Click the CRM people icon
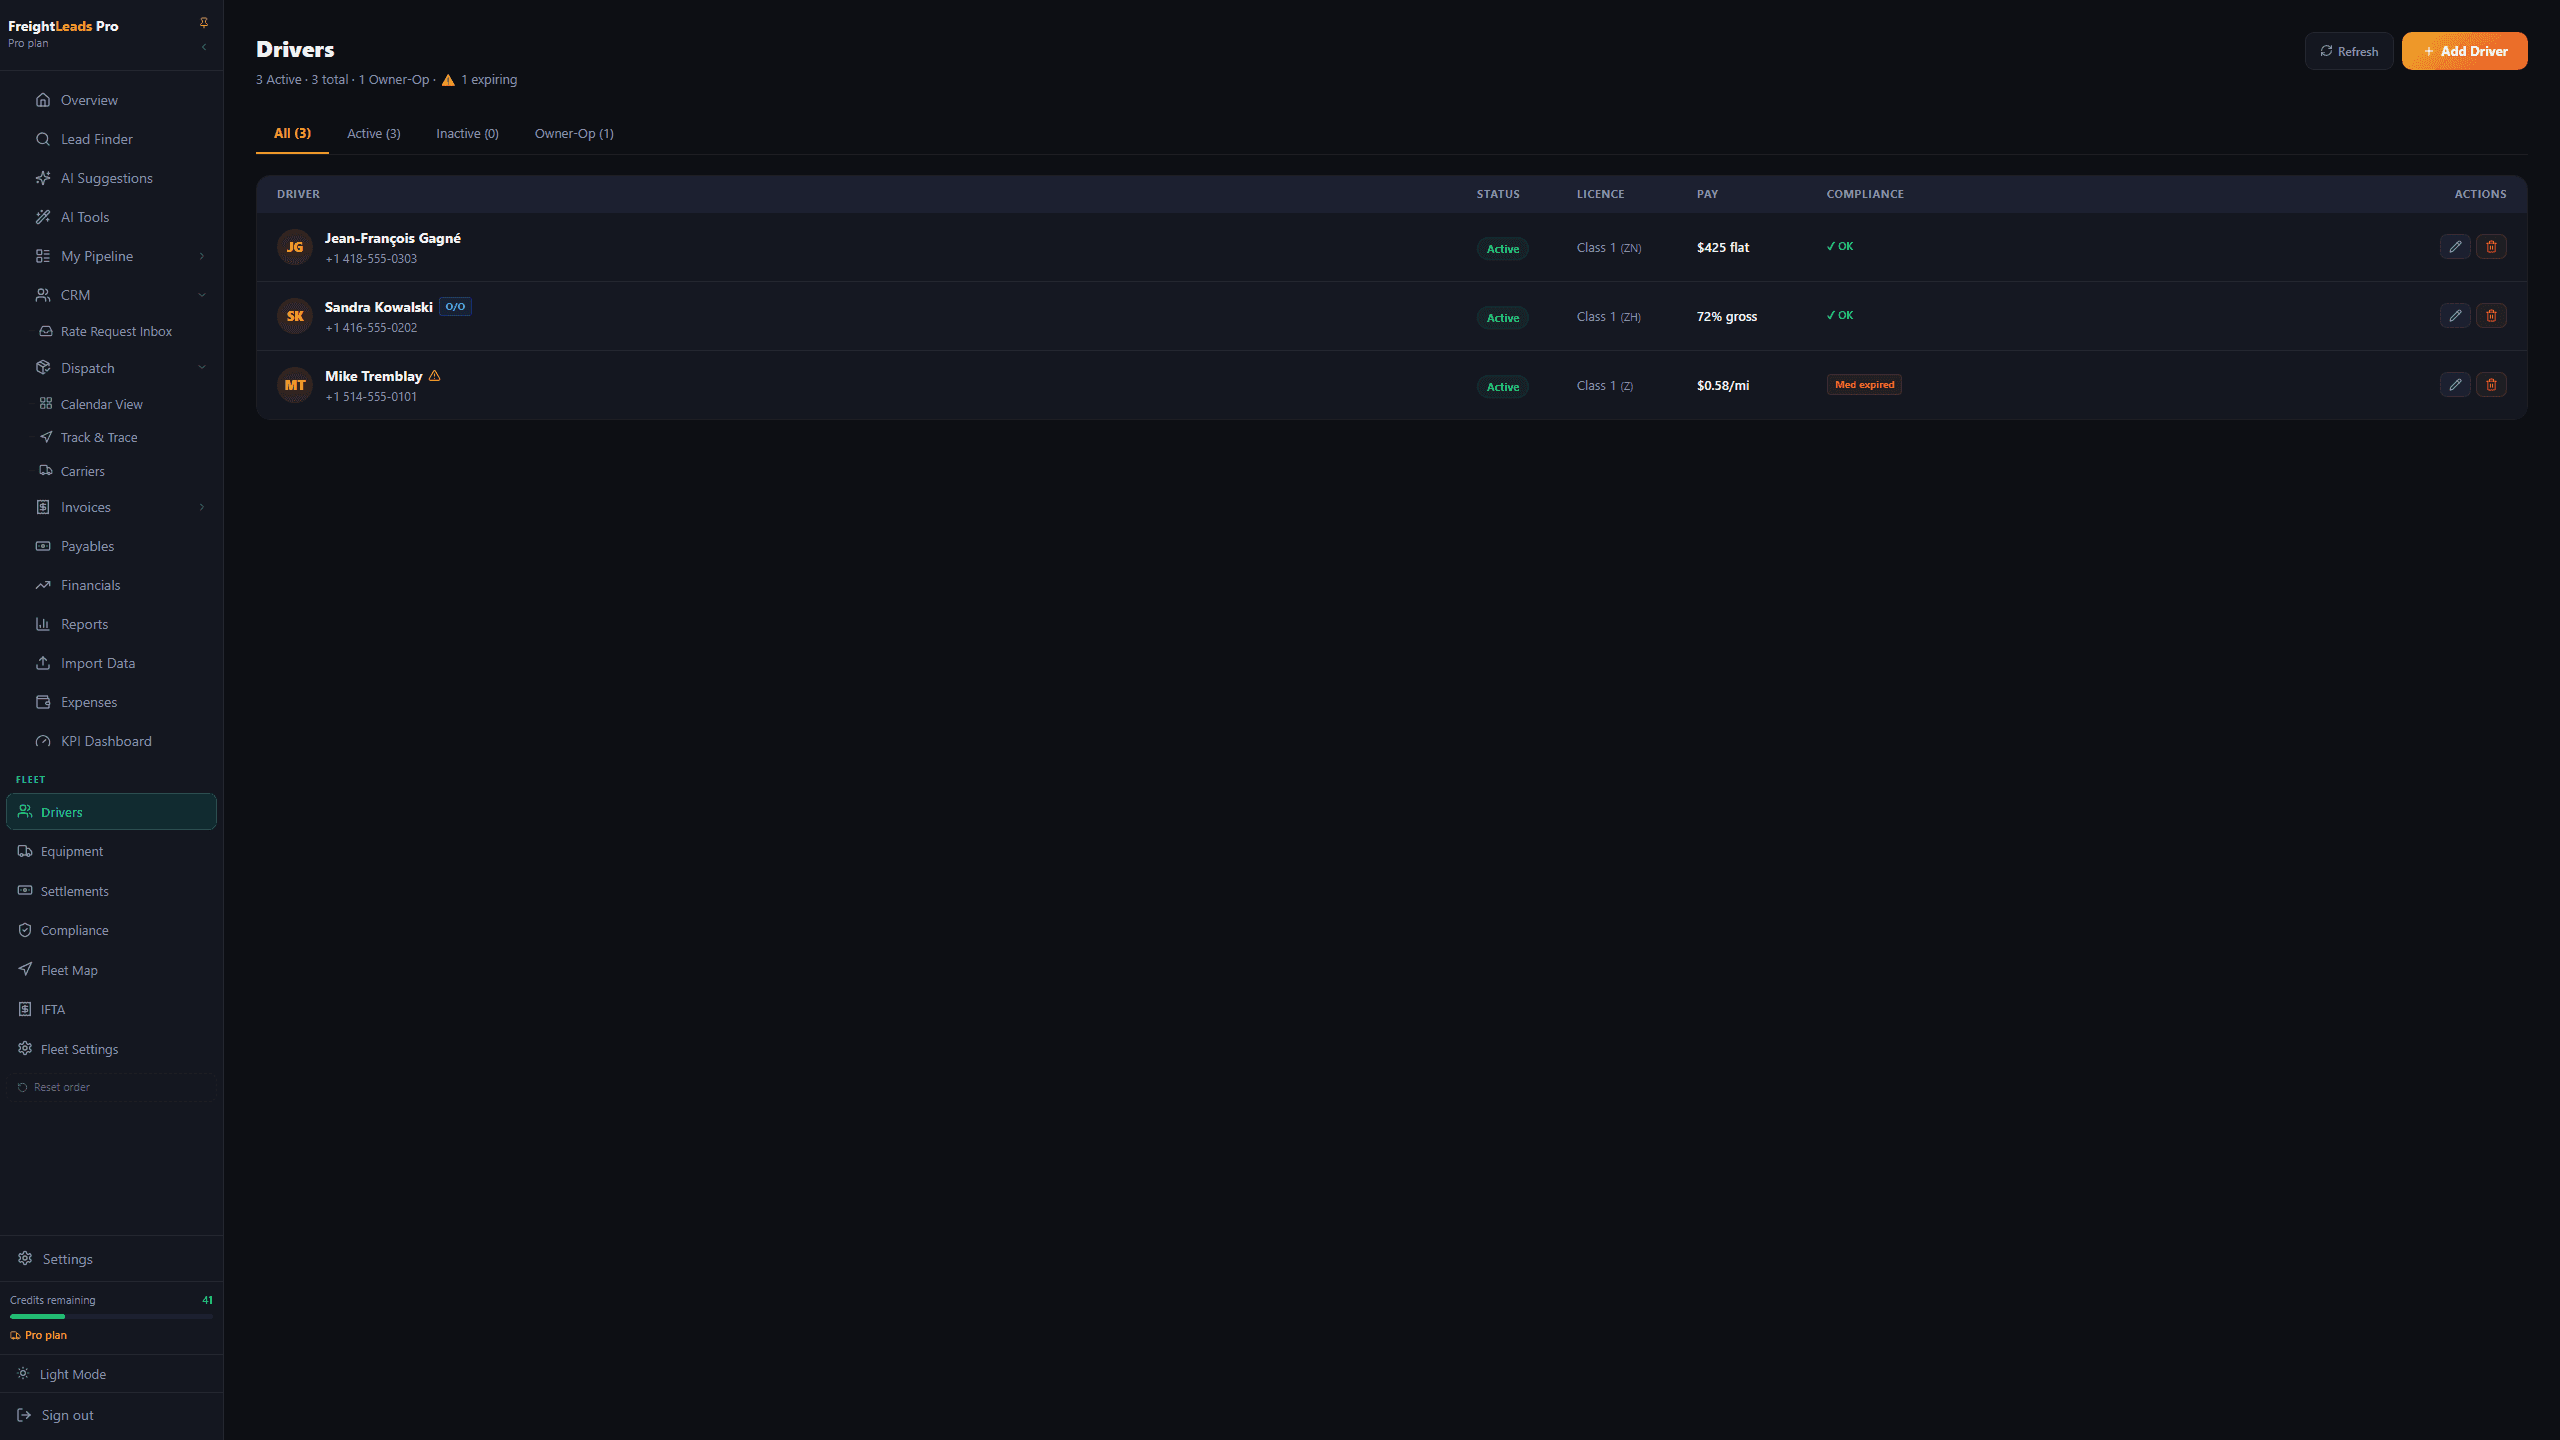 43,295
